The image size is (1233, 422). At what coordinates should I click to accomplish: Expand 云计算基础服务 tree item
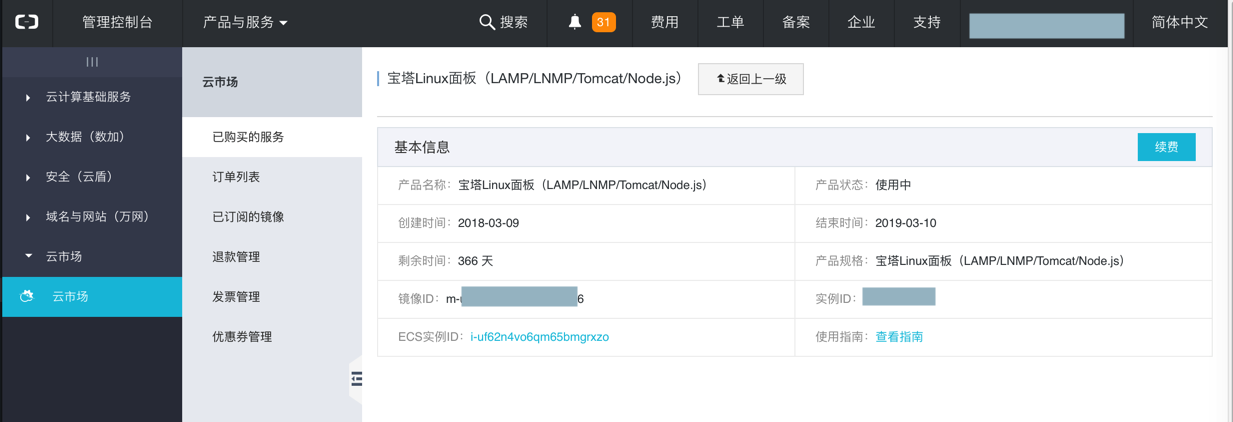[88, 97]
